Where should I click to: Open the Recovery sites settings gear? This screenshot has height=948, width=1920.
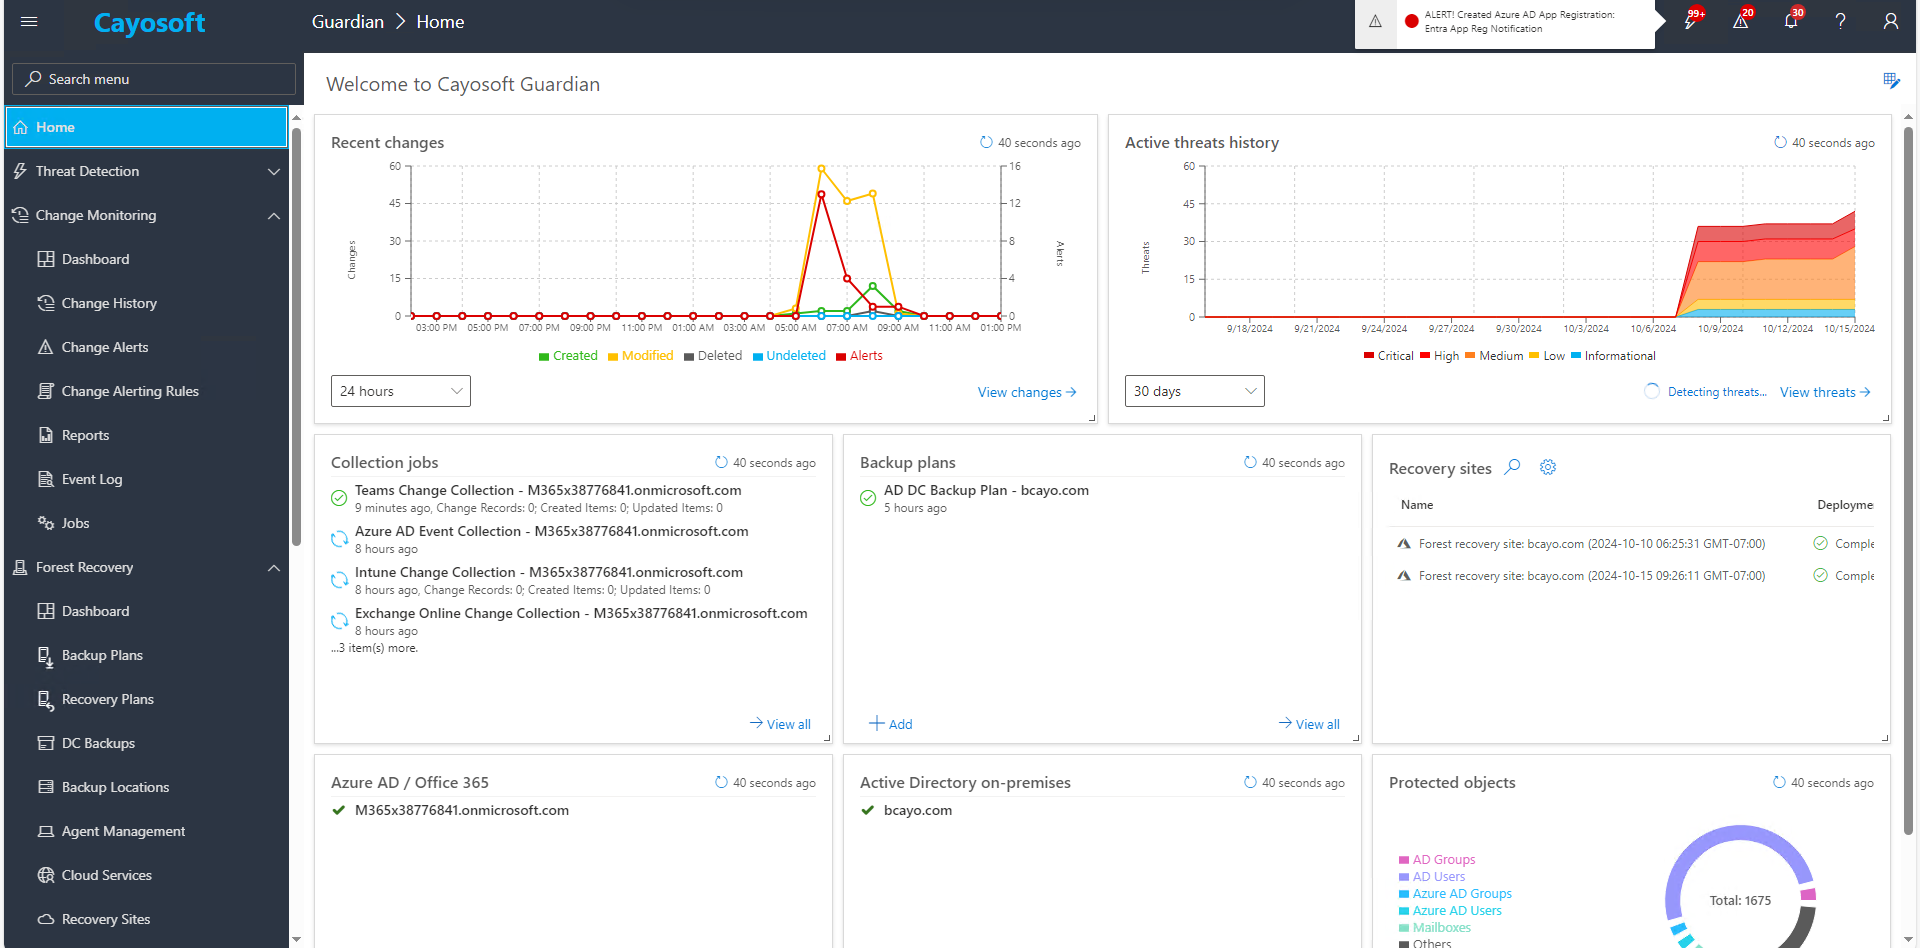coord(1548,467)
